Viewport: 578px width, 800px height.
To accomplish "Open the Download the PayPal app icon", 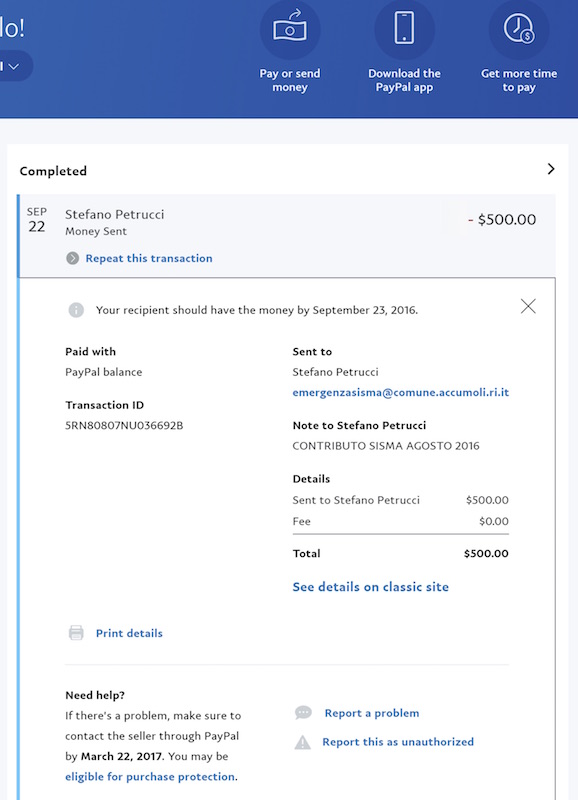I will click(404, 29).
